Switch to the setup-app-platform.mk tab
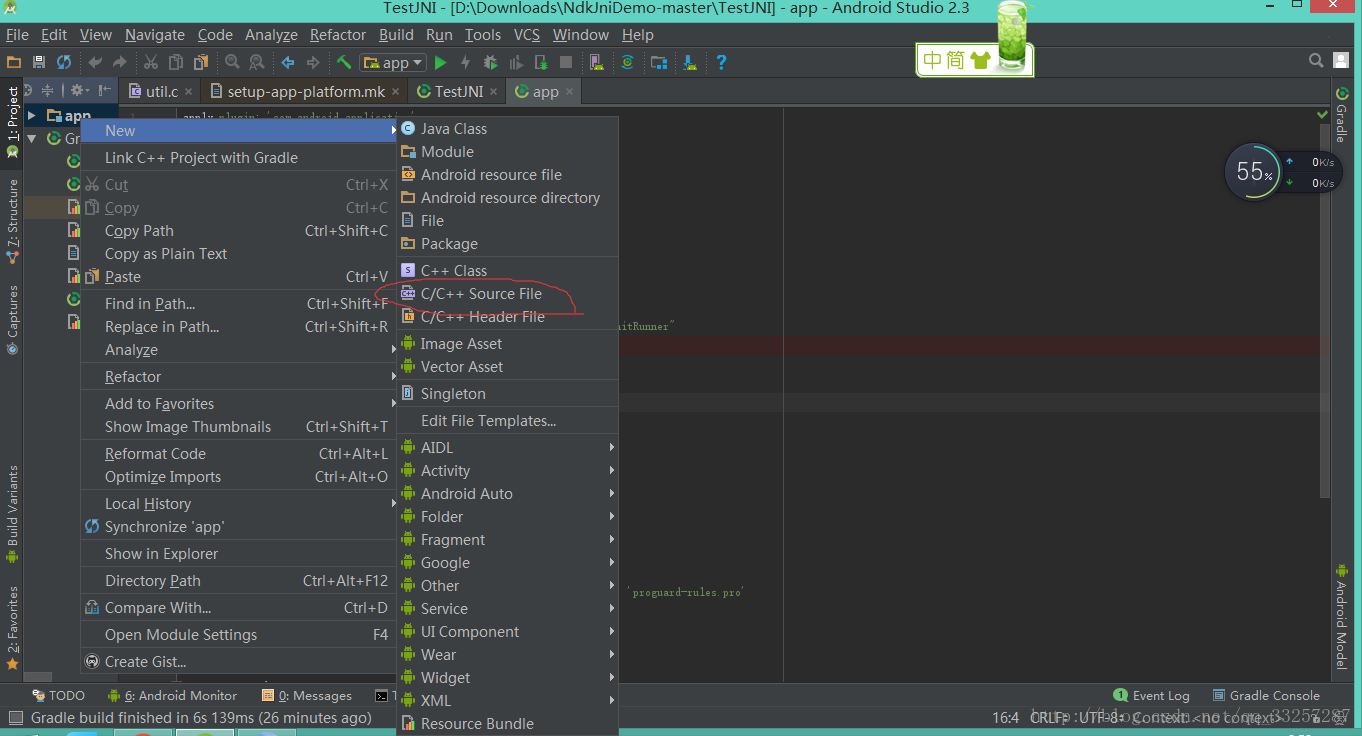This screenshot has width=1362, height=736. [x=306, y=91]
